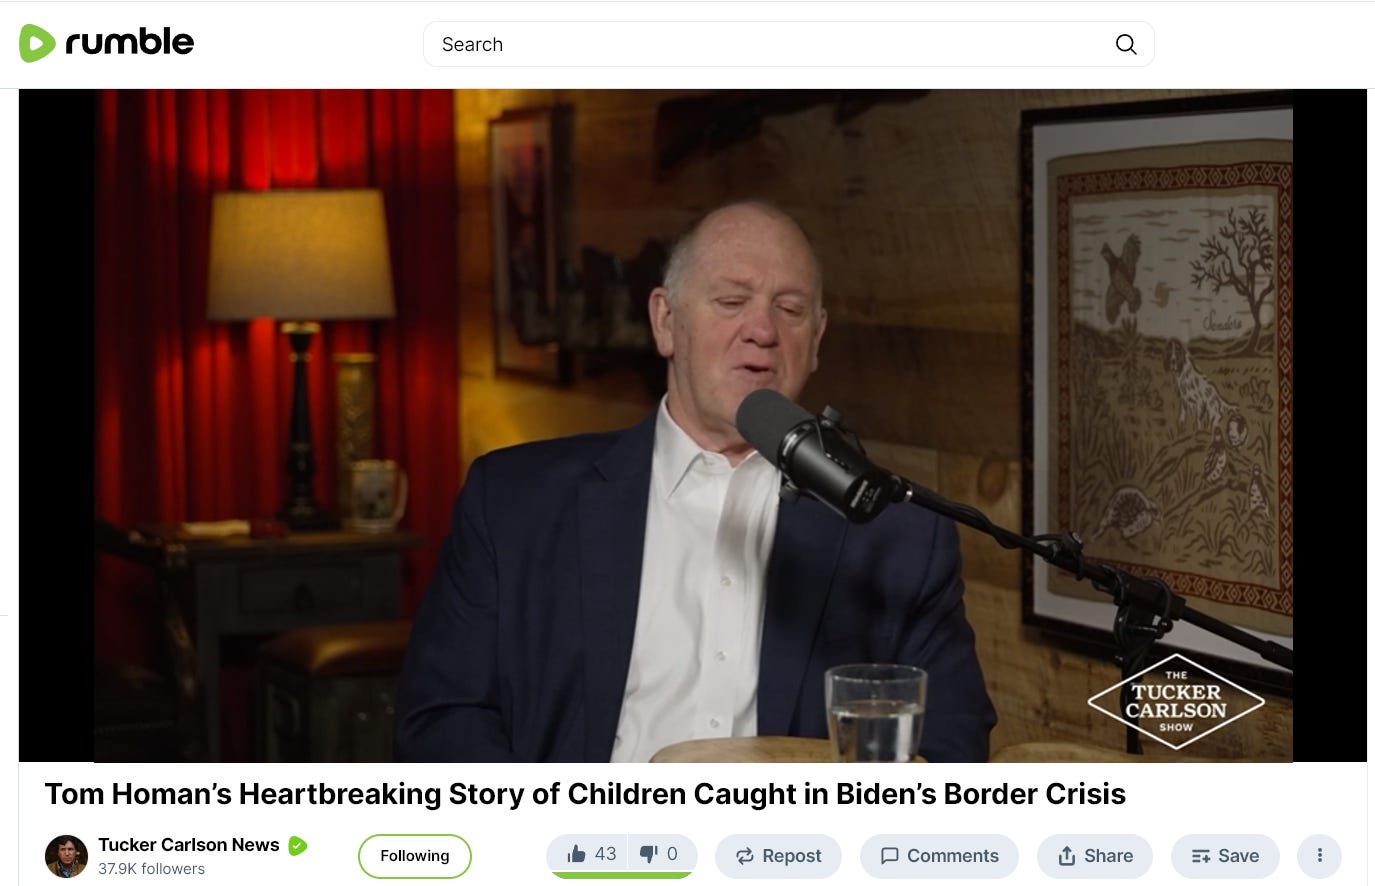Open the Tucker Carlson News channel name link

(188, 845)
